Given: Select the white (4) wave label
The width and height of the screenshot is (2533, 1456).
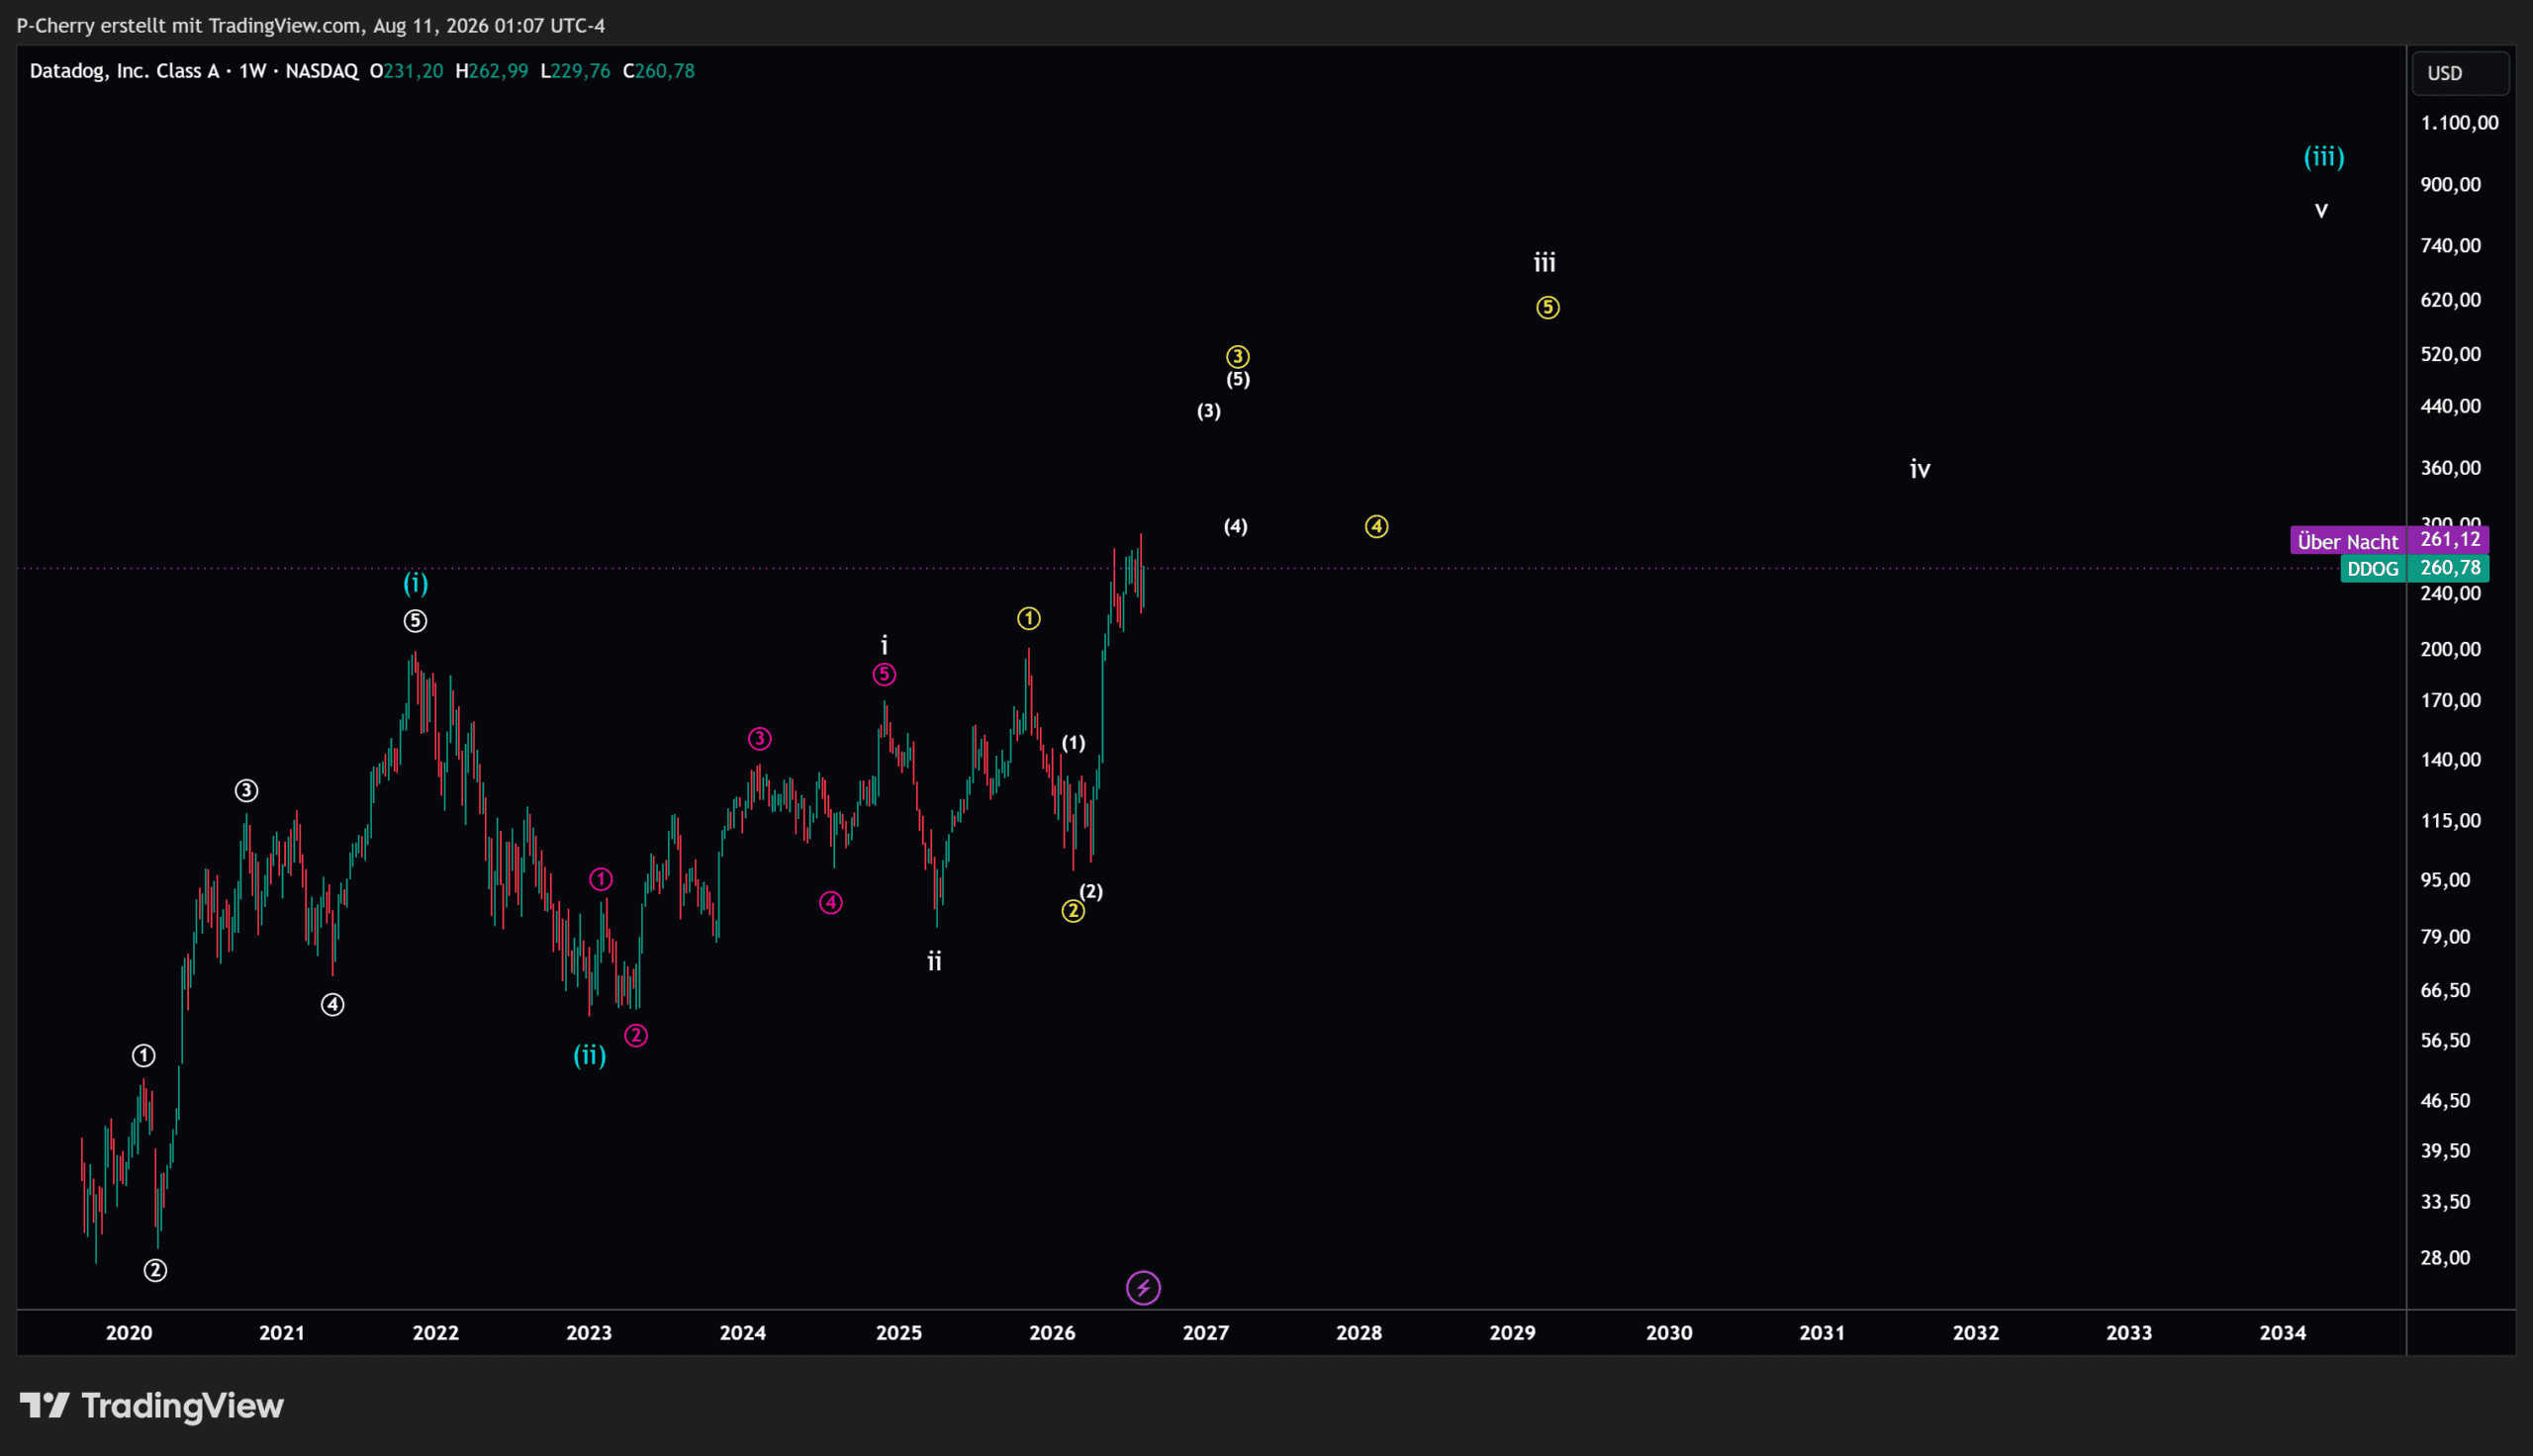Looking at the screenshot, I should pos(1236,526).
